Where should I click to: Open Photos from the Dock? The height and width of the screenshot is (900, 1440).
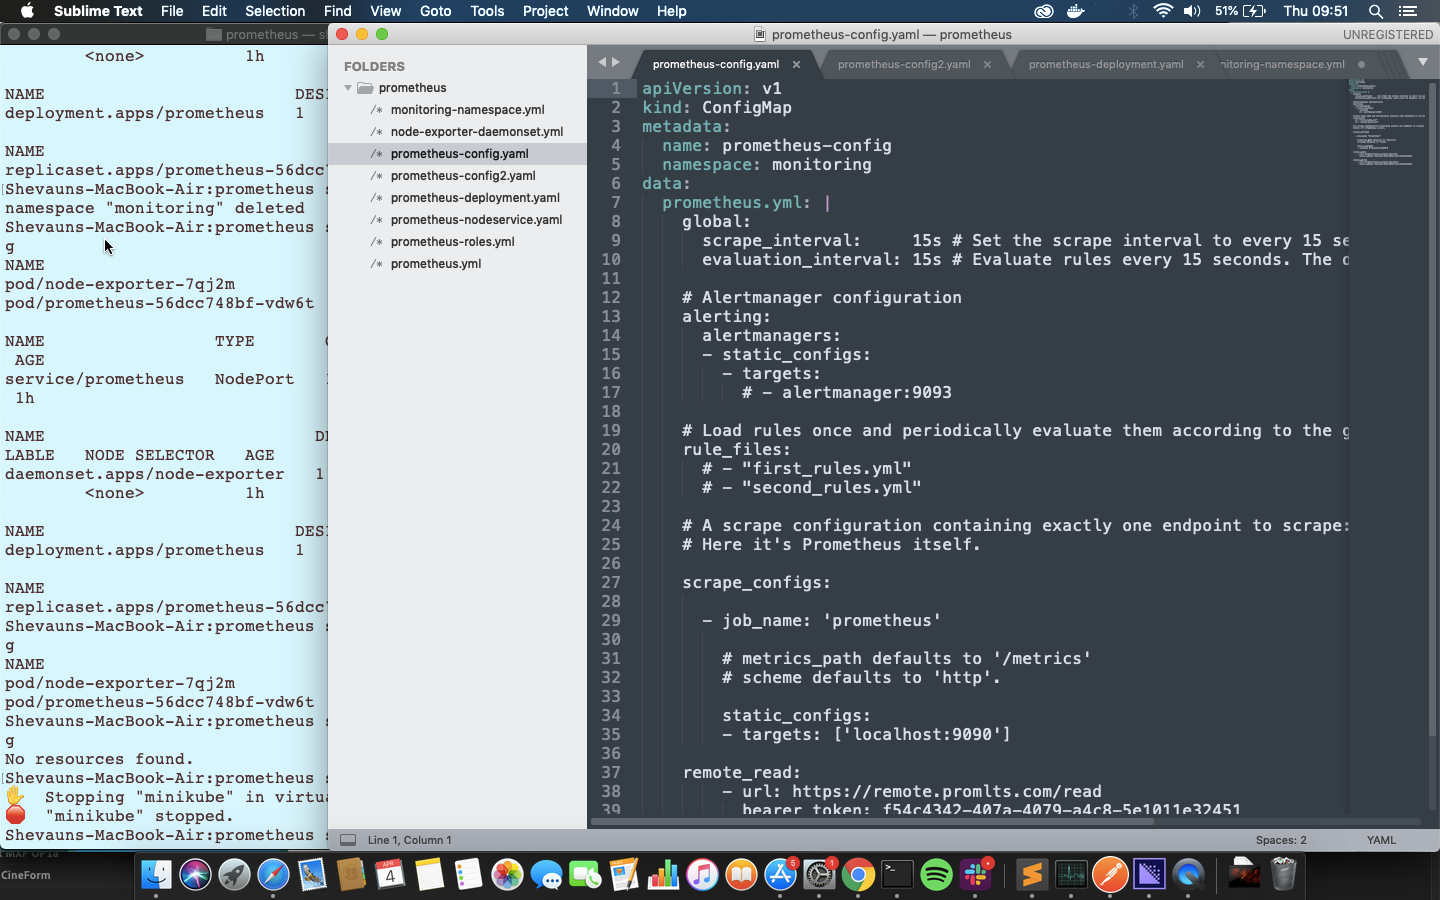(507, 874)
